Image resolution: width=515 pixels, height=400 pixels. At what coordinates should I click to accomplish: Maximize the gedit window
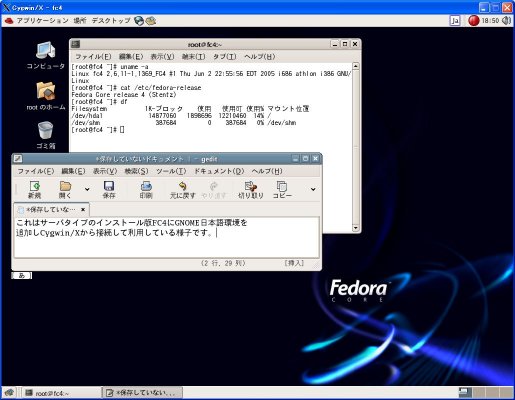coord(305,159)
